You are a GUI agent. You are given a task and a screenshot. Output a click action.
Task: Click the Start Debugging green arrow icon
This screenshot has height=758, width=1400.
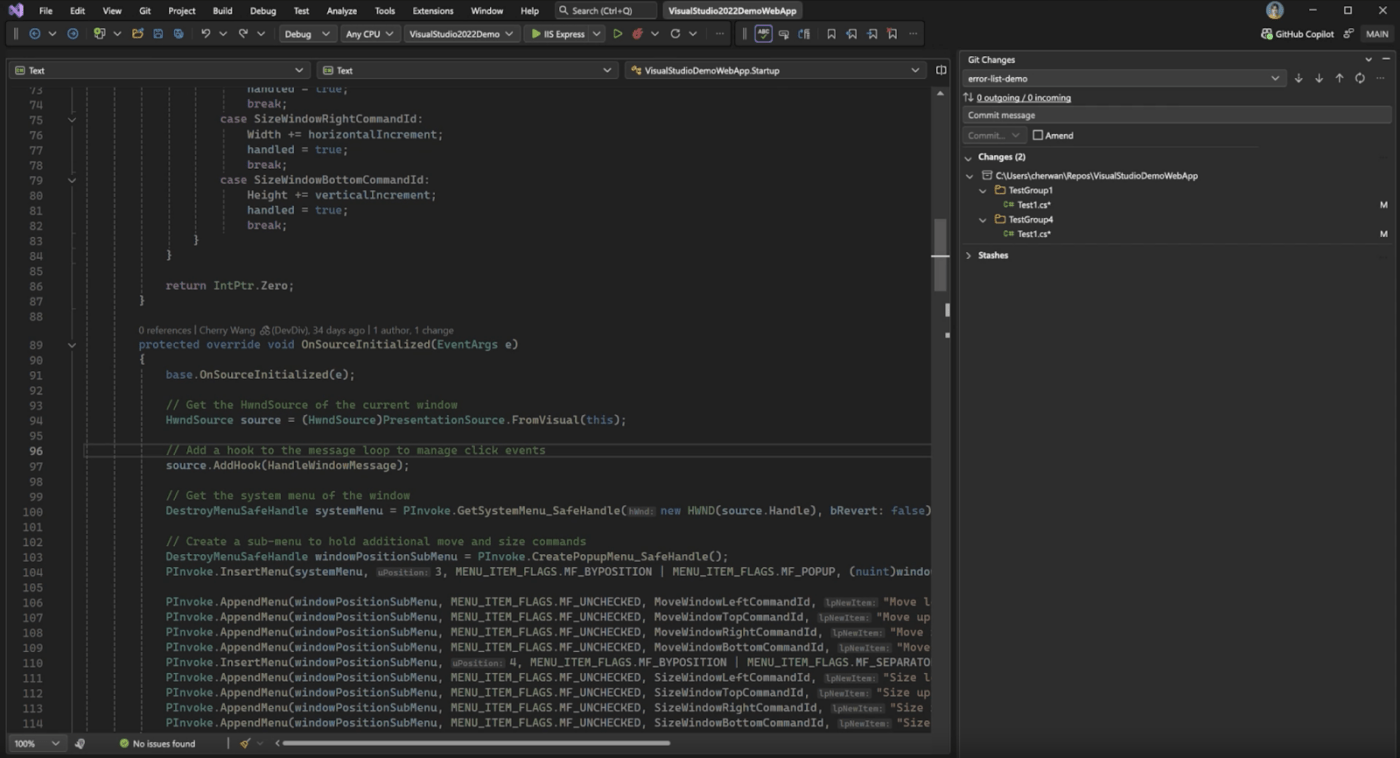617,33
